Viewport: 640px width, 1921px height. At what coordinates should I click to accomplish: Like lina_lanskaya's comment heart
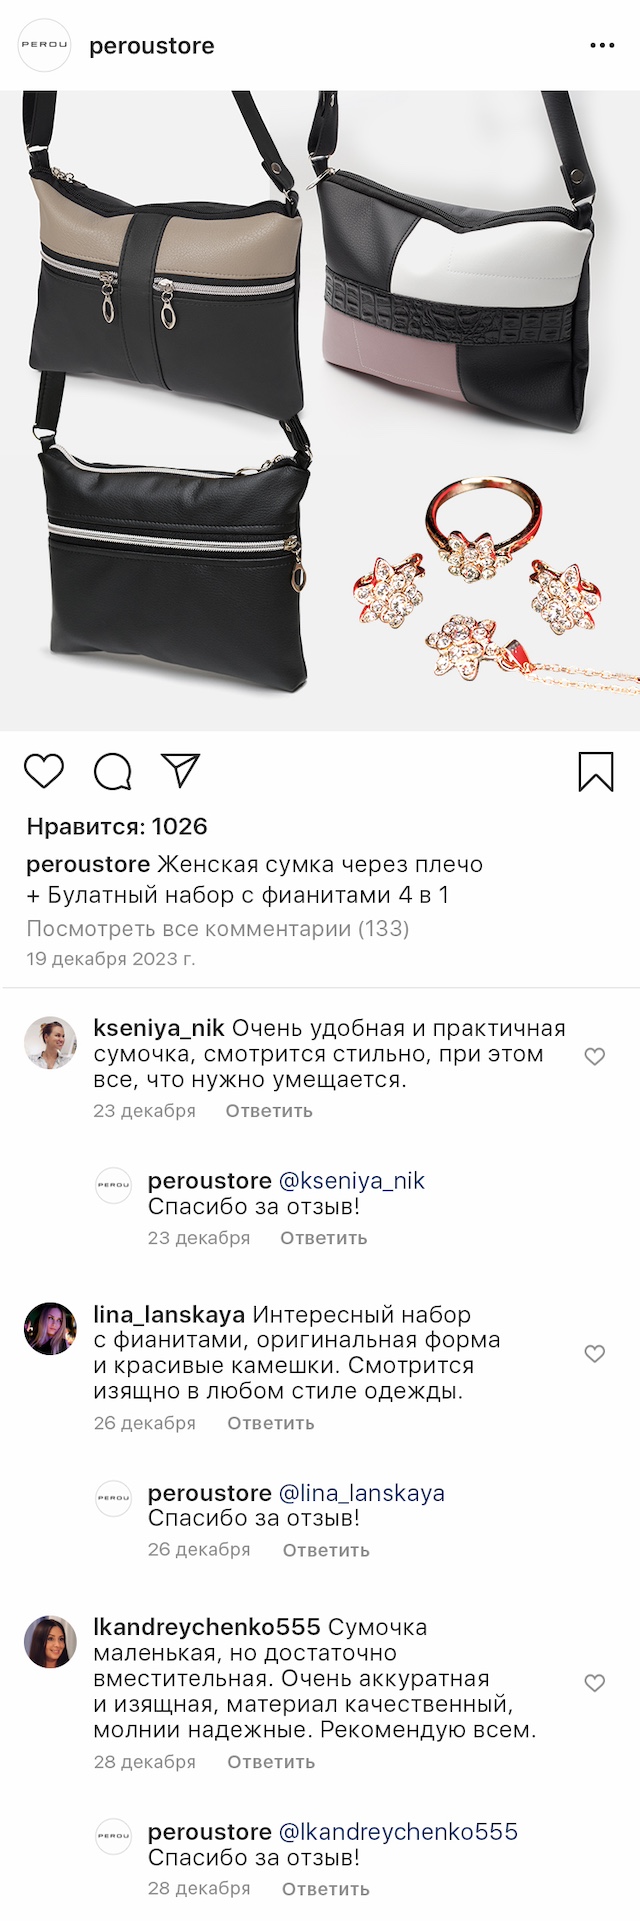pyautogui.click(x=595, y=1353)
